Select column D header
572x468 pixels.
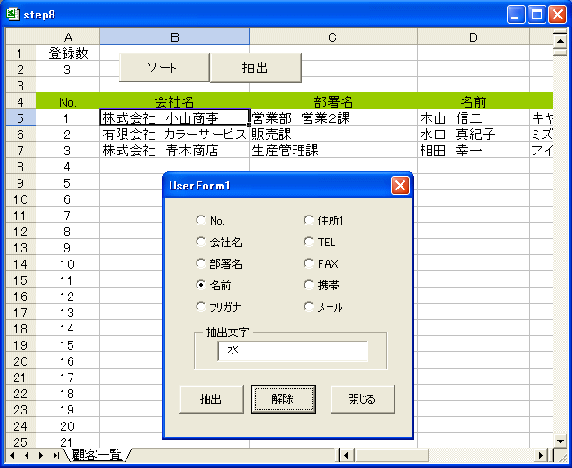(473, 37)
